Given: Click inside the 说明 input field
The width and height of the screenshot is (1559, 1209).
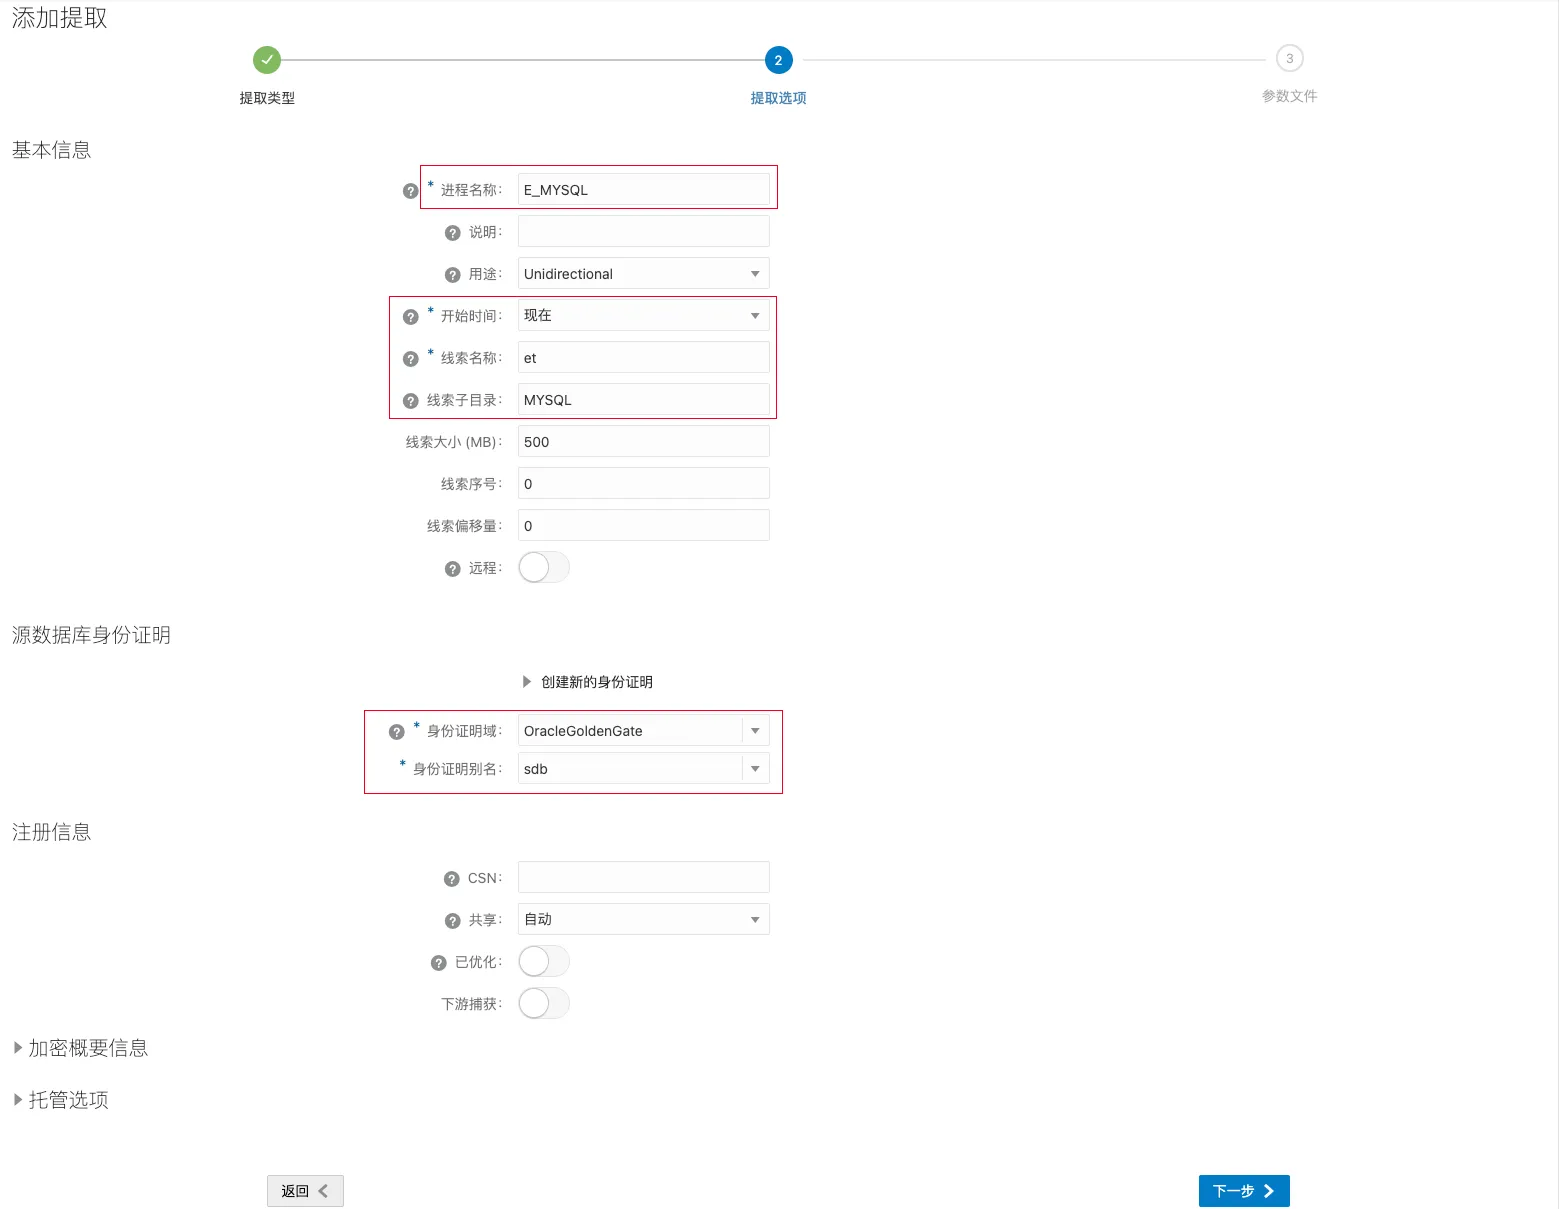Looking at the screenshot, I should pyautogui.click(x=642, y=231).
